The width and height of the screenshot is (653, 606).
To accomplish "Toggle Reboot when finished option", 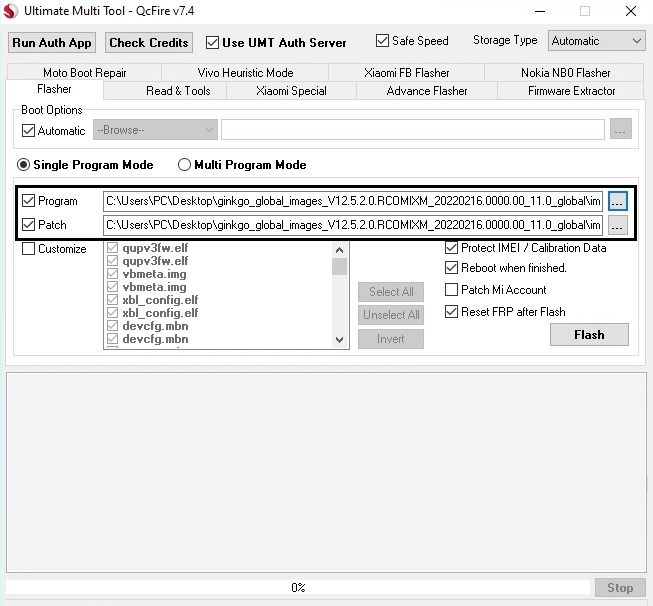I will [451, 267].
